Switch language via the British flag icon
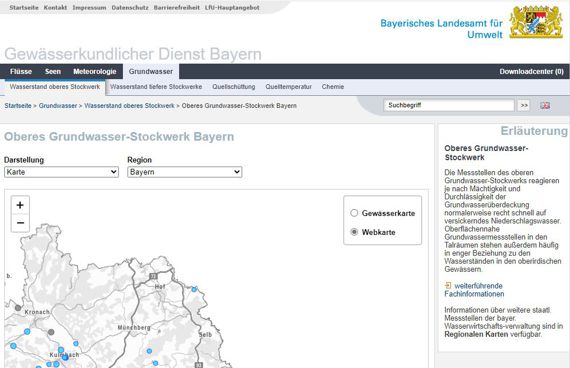This screenshot has width=570, height=368. [545, 105]
